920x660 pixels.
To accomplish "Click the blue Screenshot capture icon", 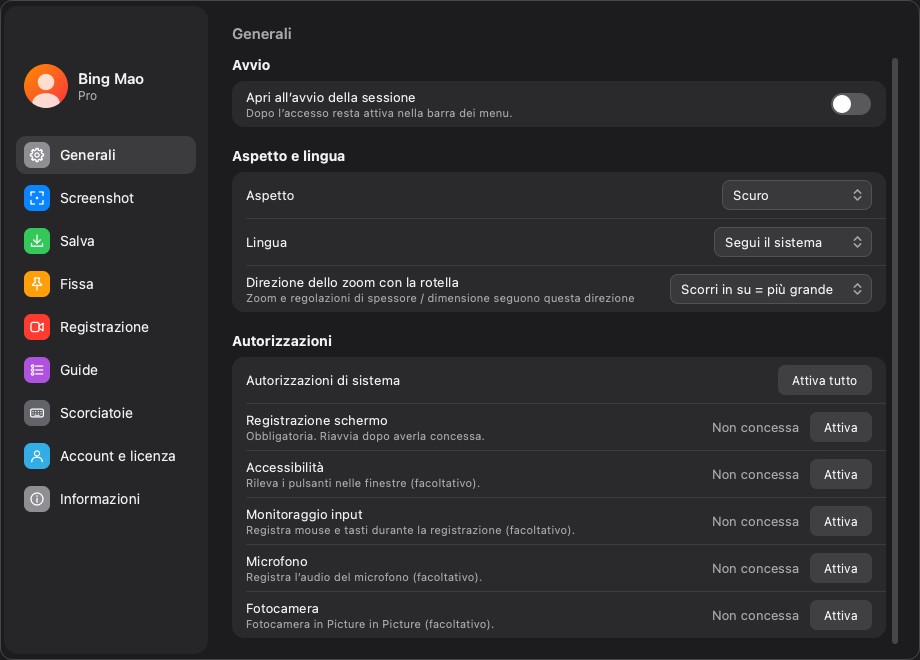I will [37, 198].
